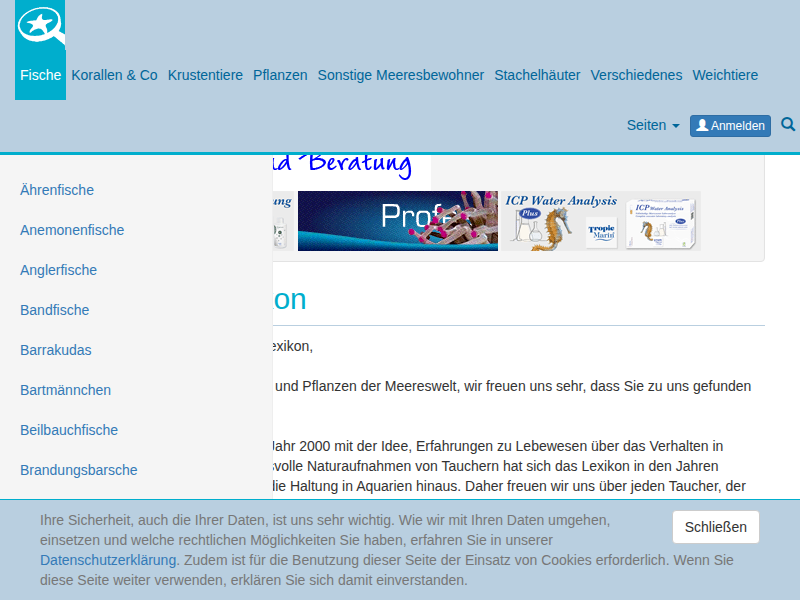The height and width of the screenshot is (600, 800).
Task: Open the Pflanzen menu item
Action: point(280,75)
